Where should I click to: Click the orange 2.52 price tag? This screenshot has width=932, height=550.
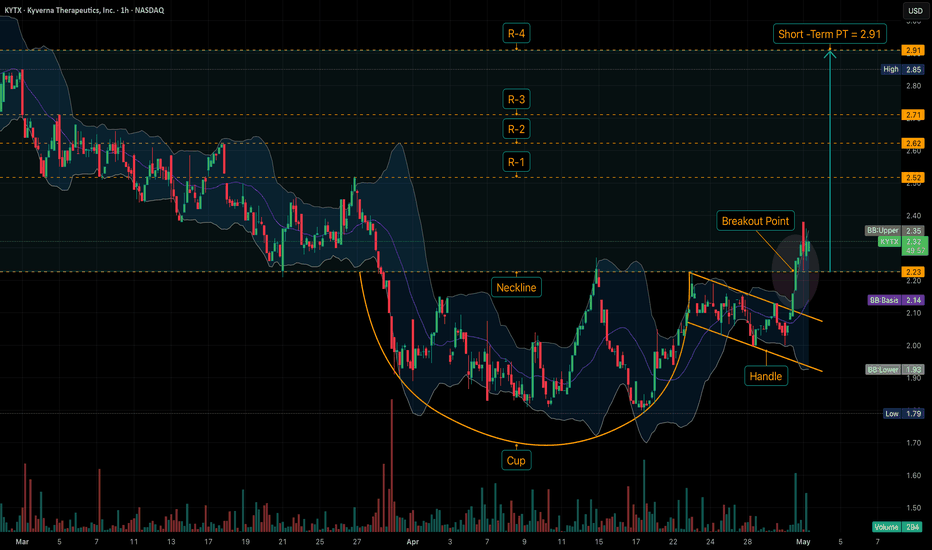pyautogui.click(x=913, y=178)
